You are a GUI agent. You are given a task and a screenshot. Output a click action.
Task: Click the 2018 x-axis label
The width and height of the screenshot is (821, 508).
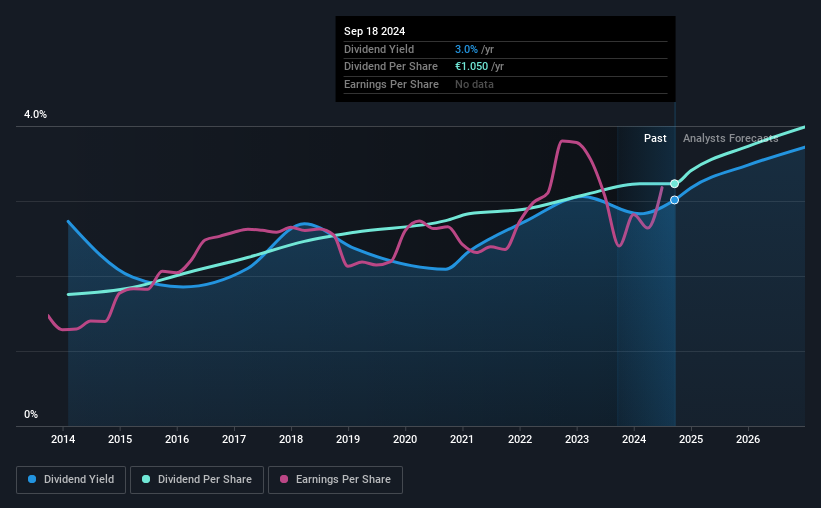tap(291, 439)
